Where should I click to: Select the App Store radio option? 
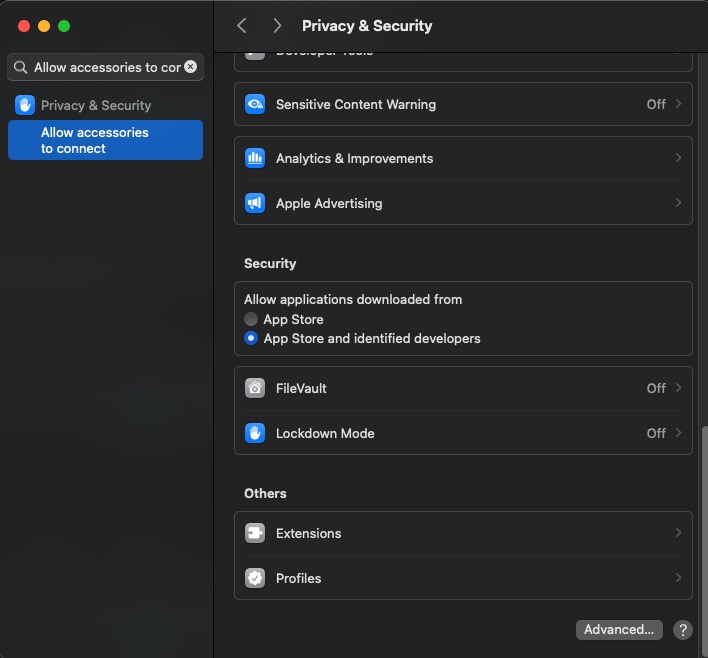click(251, 319)
